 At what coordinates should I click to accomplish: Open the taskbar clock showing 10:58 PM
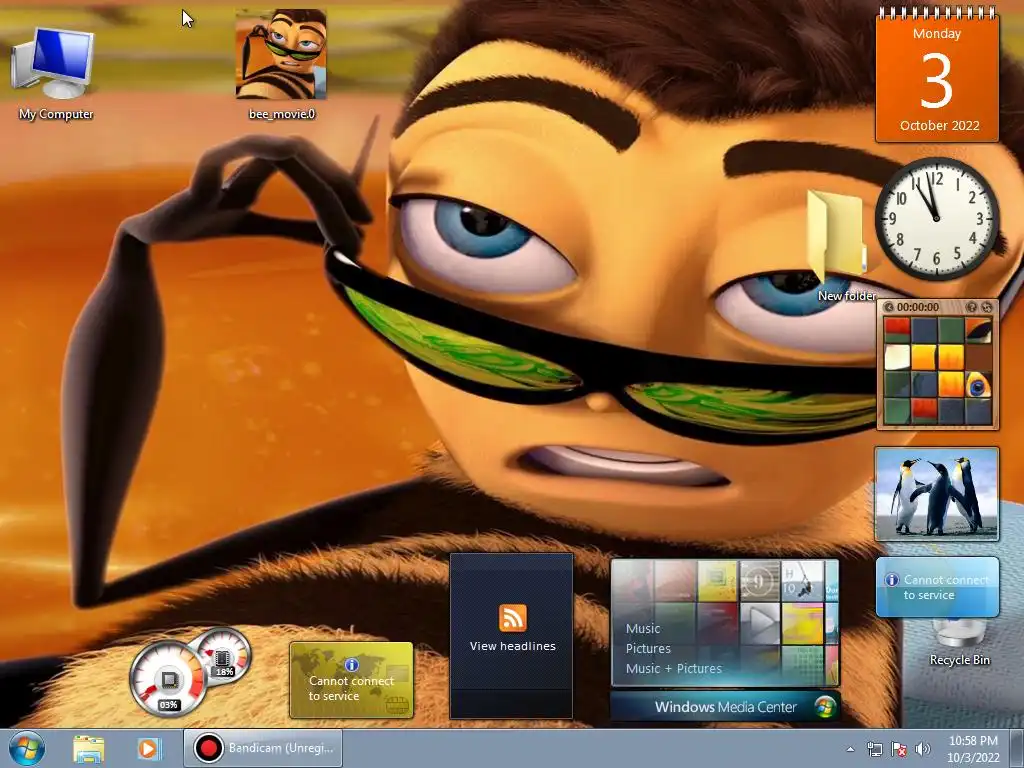coord(973,749)
